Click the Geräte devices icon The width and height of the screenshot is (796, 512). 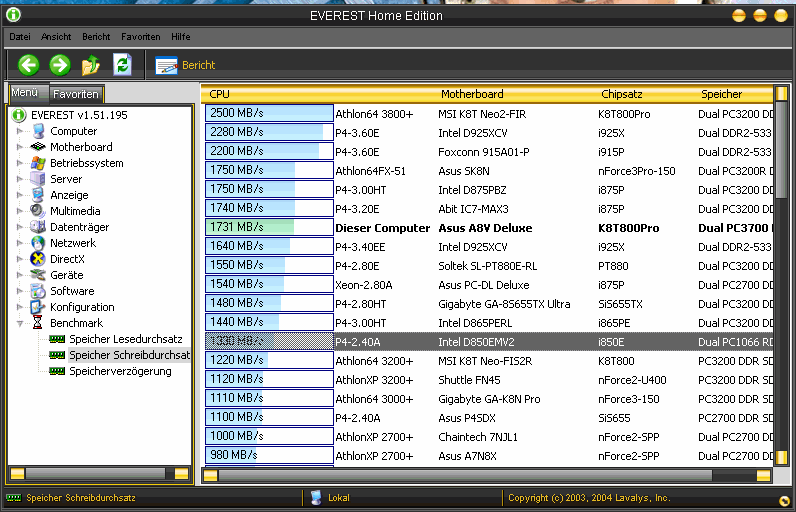(x=38, y=275)
